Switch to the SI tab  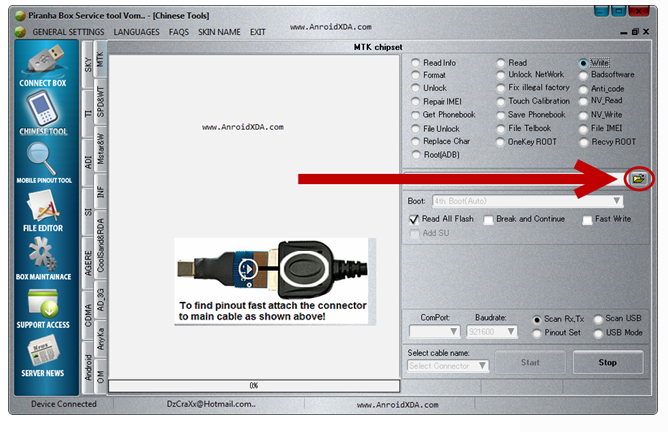[x=88, y=211]
